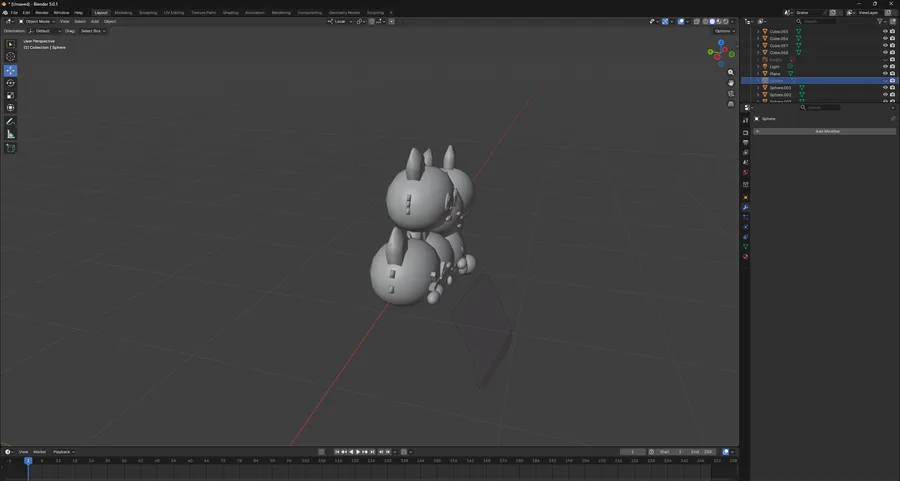Activate the Cursor tool
Viewport: 900px width, 481px height.
tap(10, 56)
